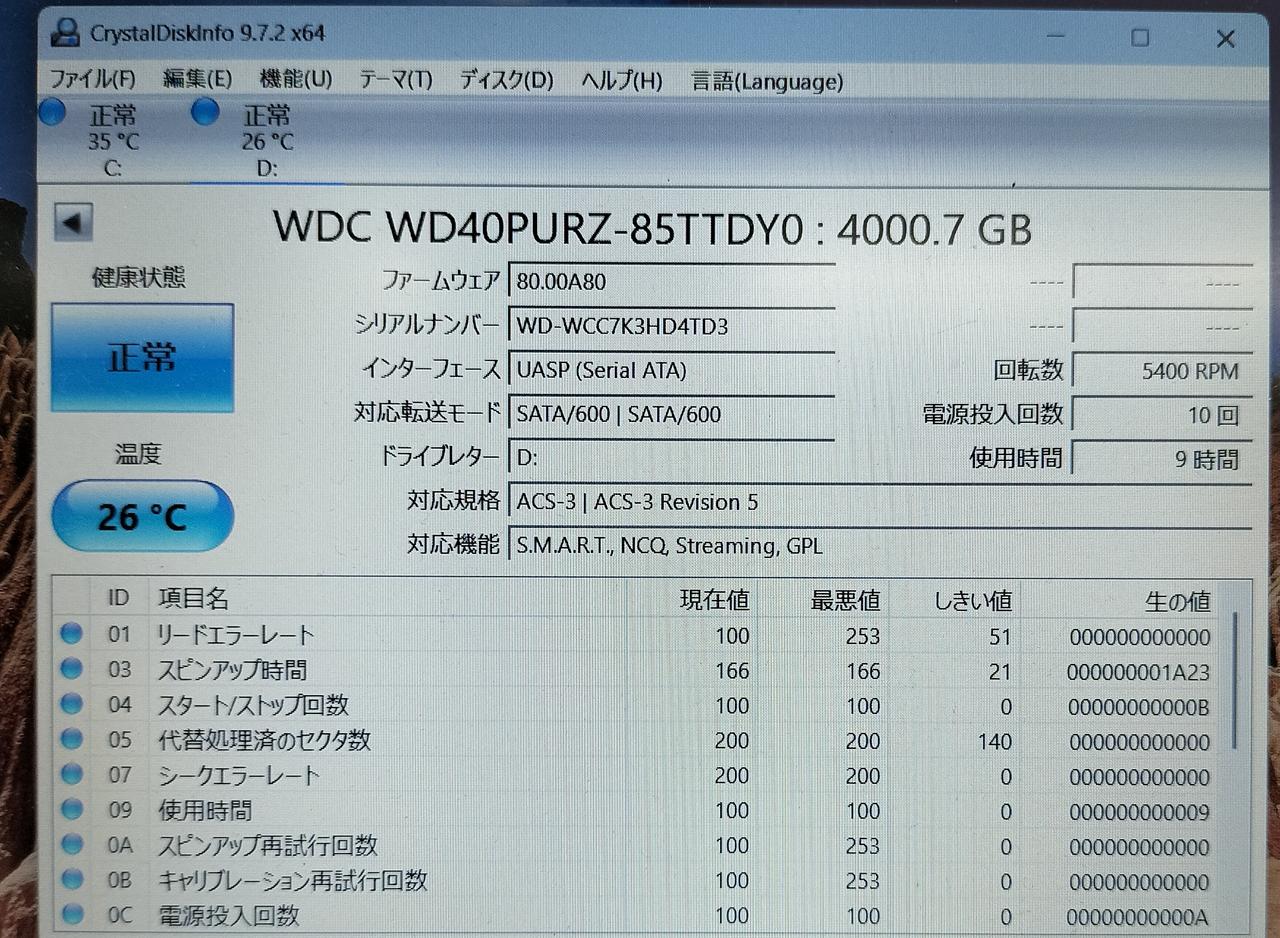
Task: Click status orb for attribute 09 使用時間 row
Action: 71,809
